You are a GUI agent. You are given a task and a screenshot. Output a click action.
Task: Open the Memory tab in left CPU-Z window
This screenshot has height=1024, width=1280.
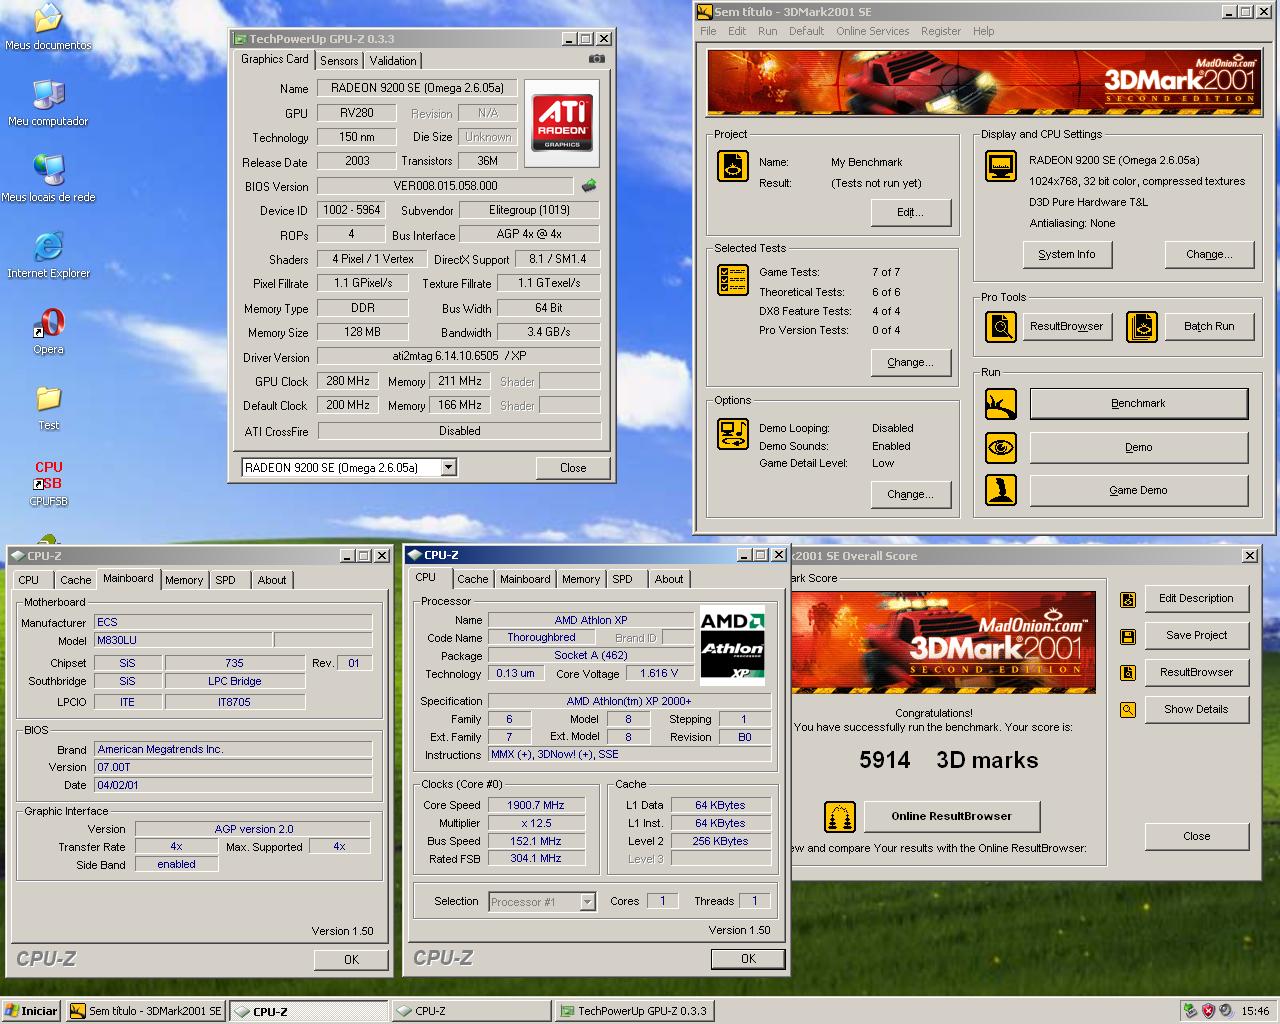[x=184, y=580]
